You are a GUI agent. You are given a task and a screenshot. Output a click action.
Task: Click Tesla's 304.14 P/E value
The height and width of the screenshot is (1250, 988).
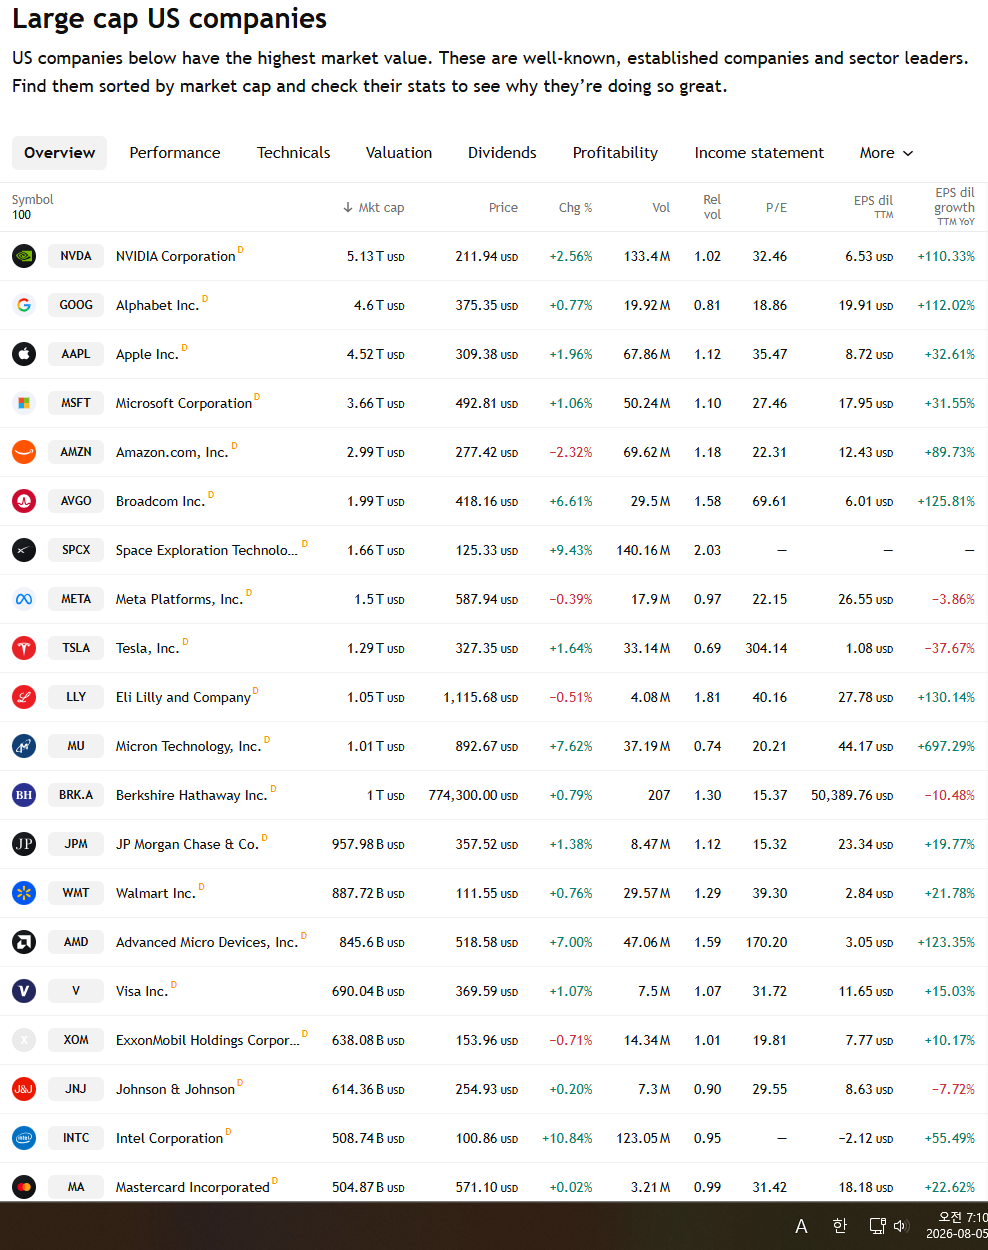click(x=766, y=649)
